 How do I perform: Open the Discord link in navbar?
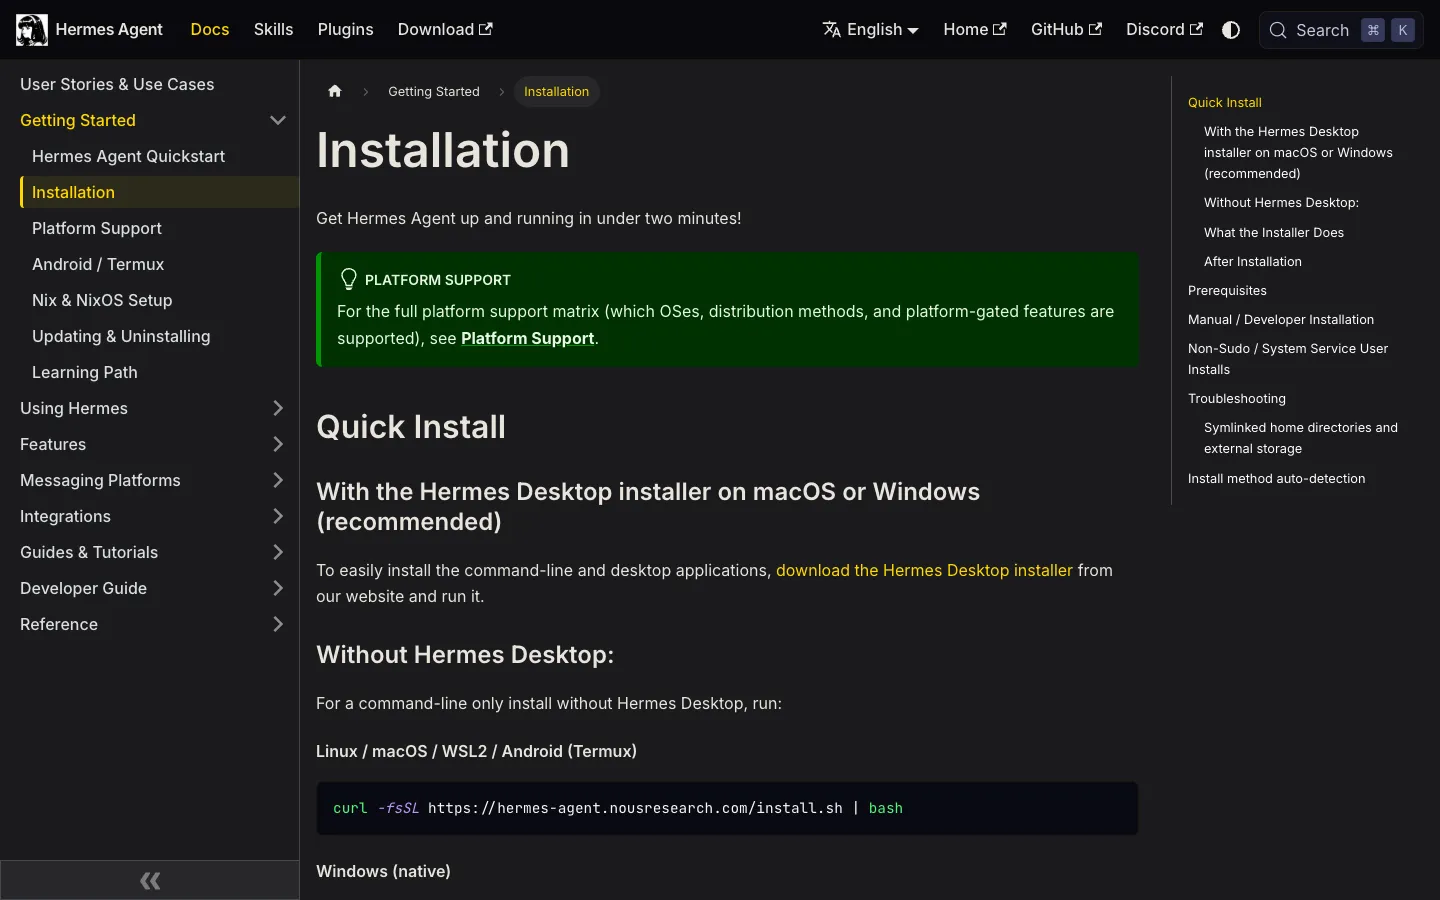[x=1164, y=30]
